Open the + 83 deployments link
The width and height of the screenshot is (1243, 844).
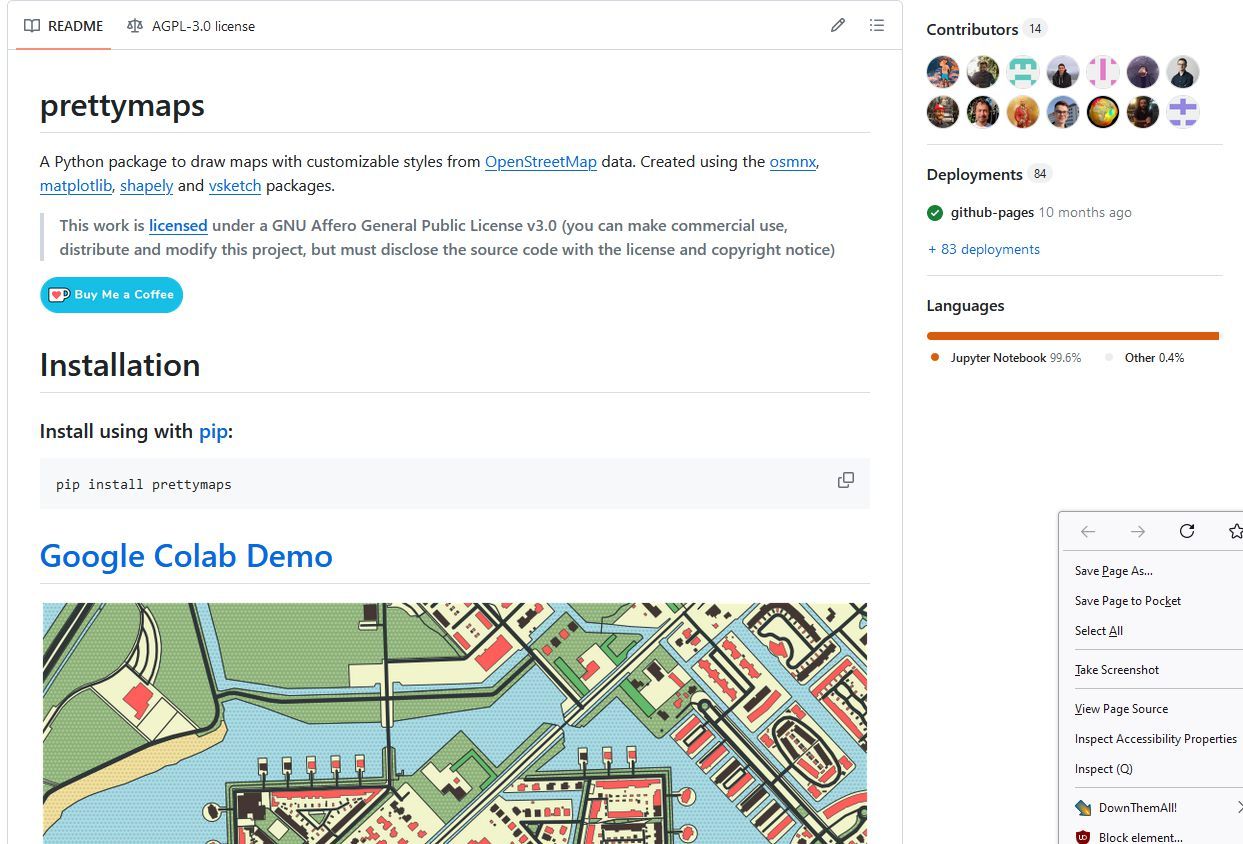coord(983,250)
